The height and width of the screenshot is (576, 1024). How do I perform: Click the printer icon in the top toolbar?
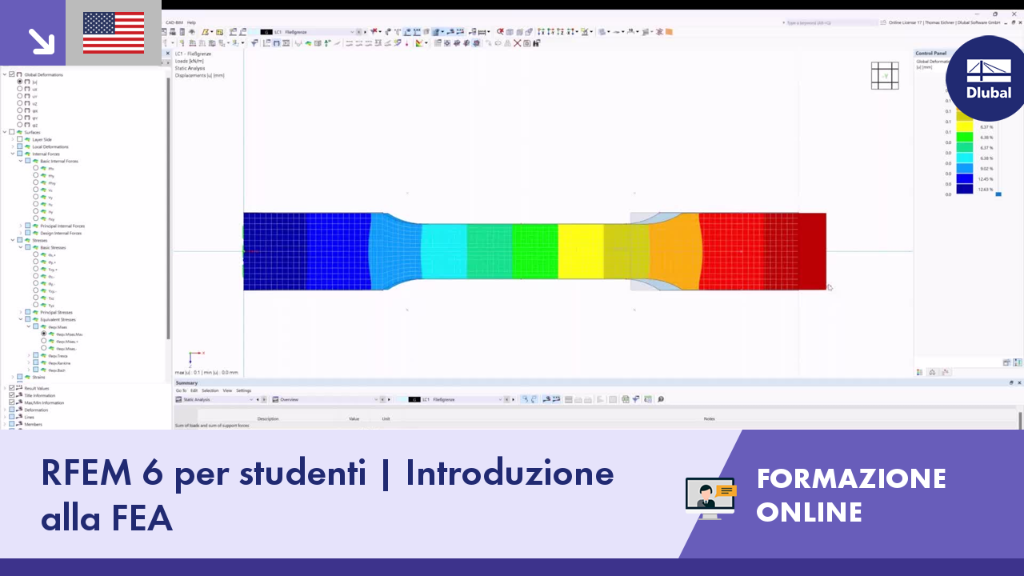tap(172, 31)
